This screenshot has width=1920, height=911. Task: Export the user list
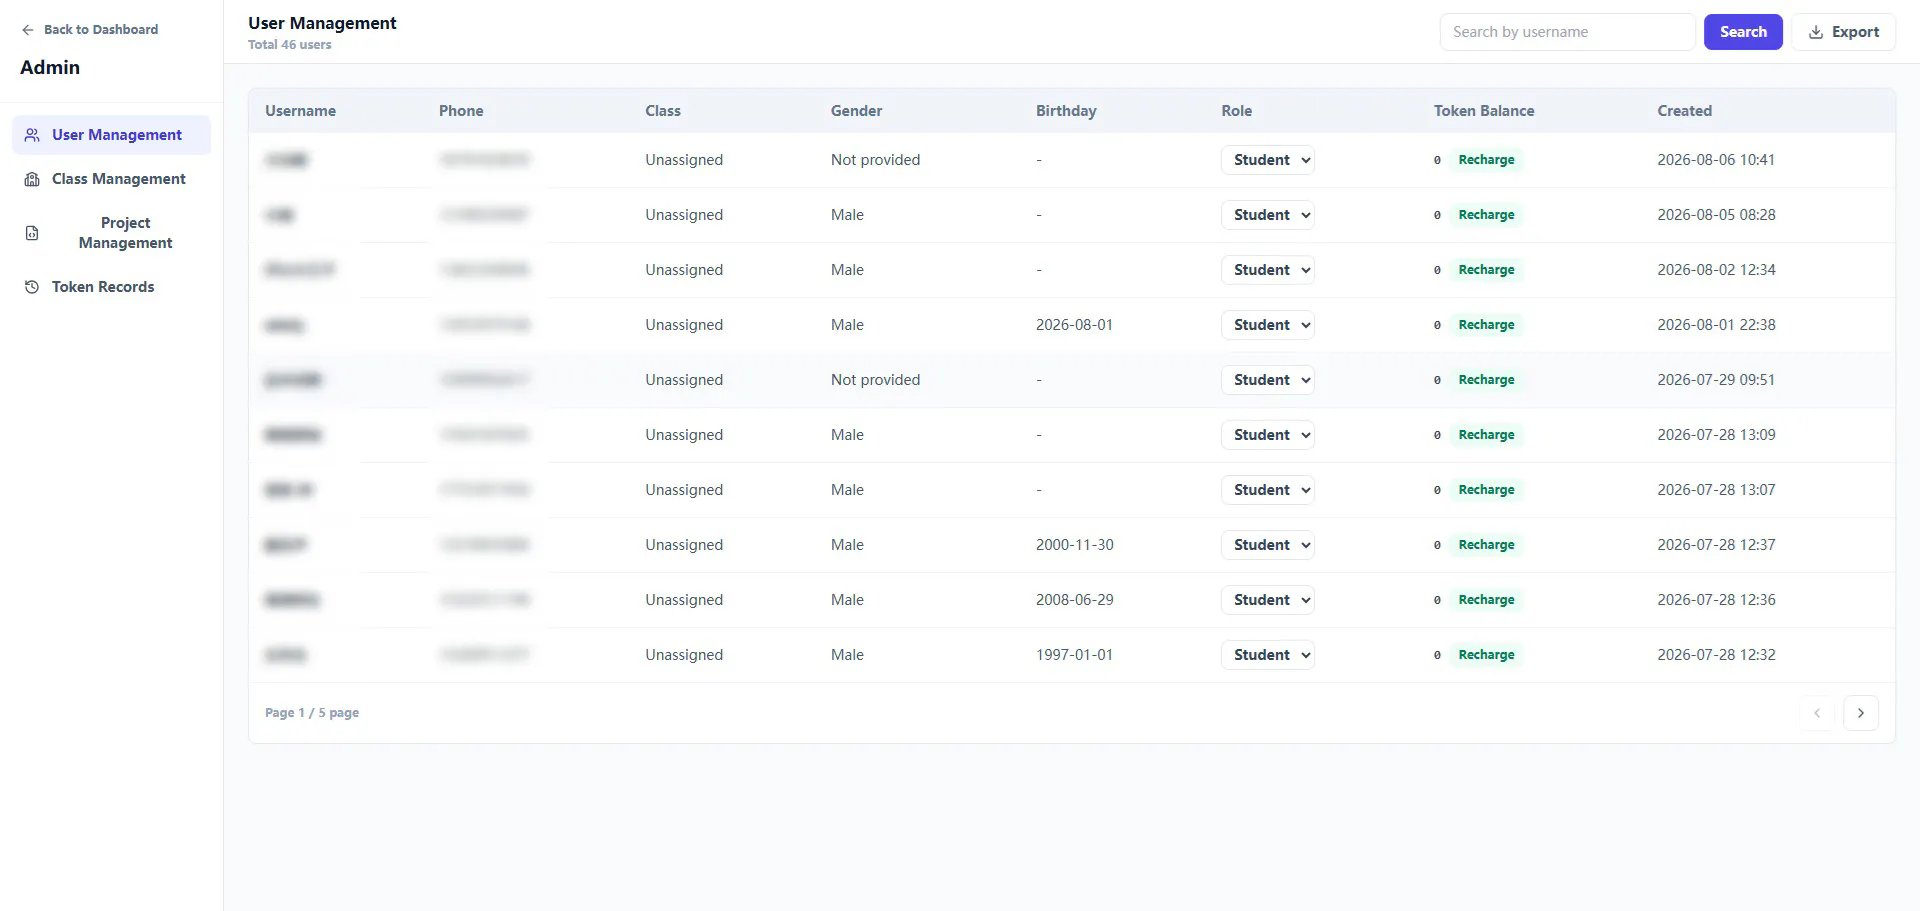(1843, 32)
